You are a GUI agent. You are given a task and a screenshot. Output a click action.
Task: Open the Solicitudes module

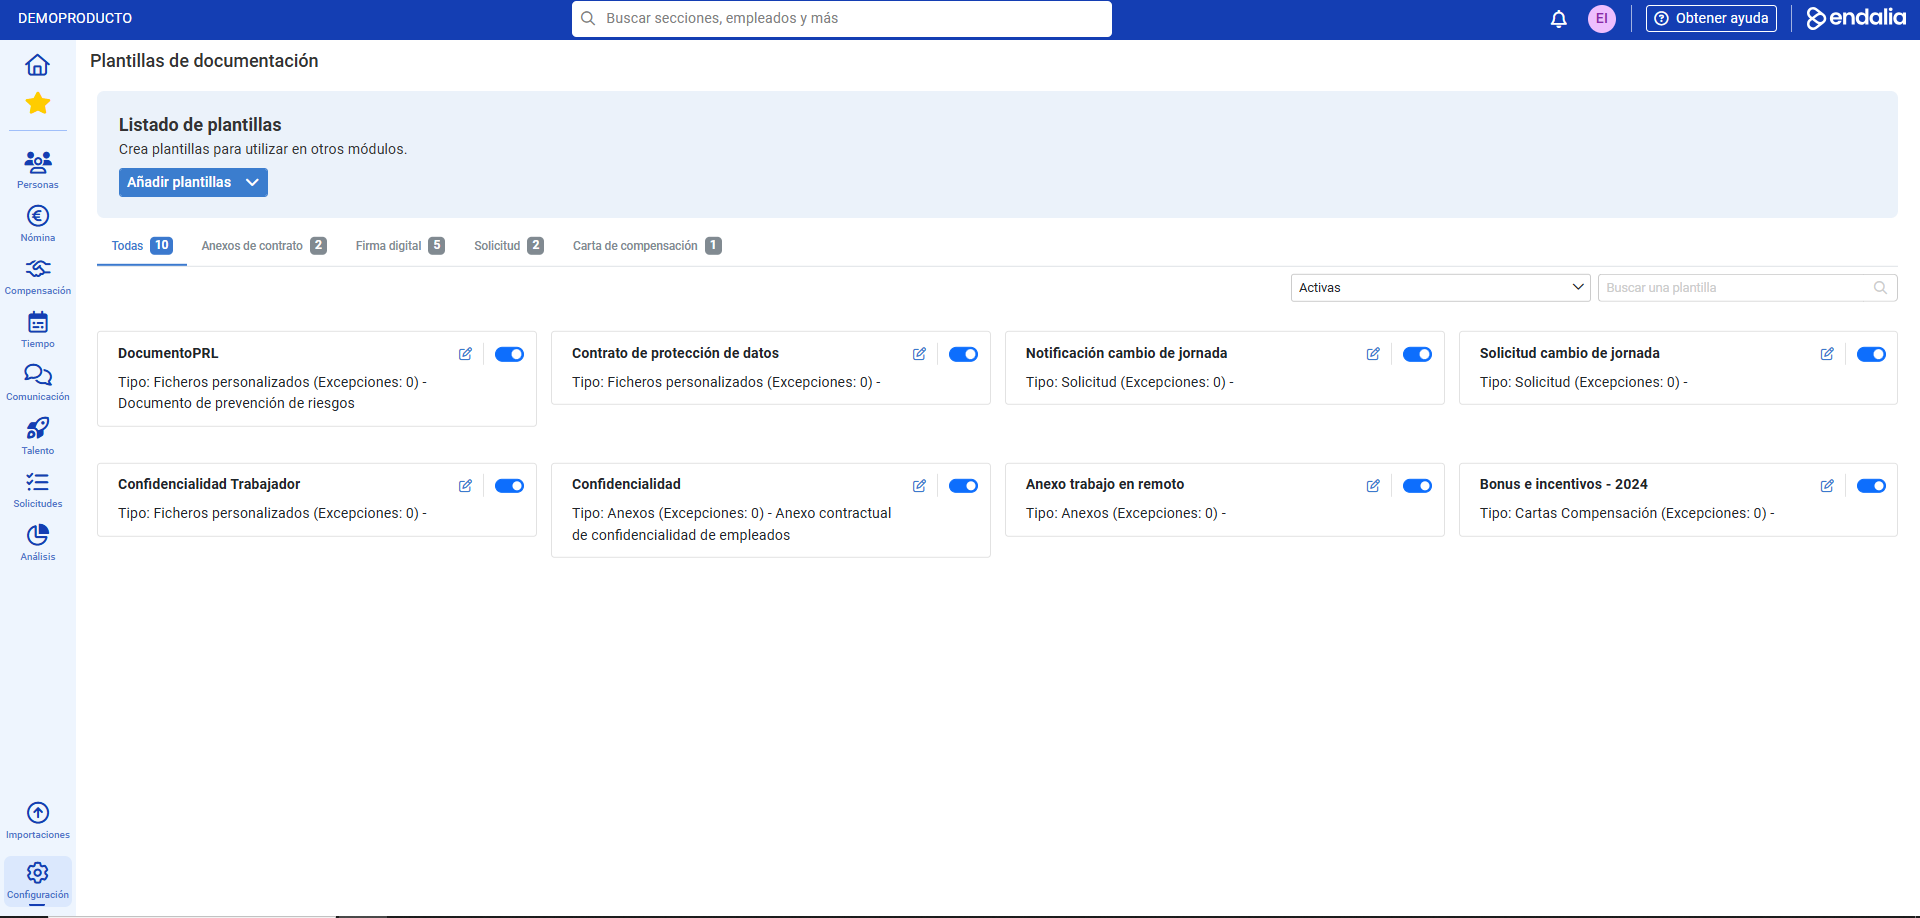[x=37, y=489]
